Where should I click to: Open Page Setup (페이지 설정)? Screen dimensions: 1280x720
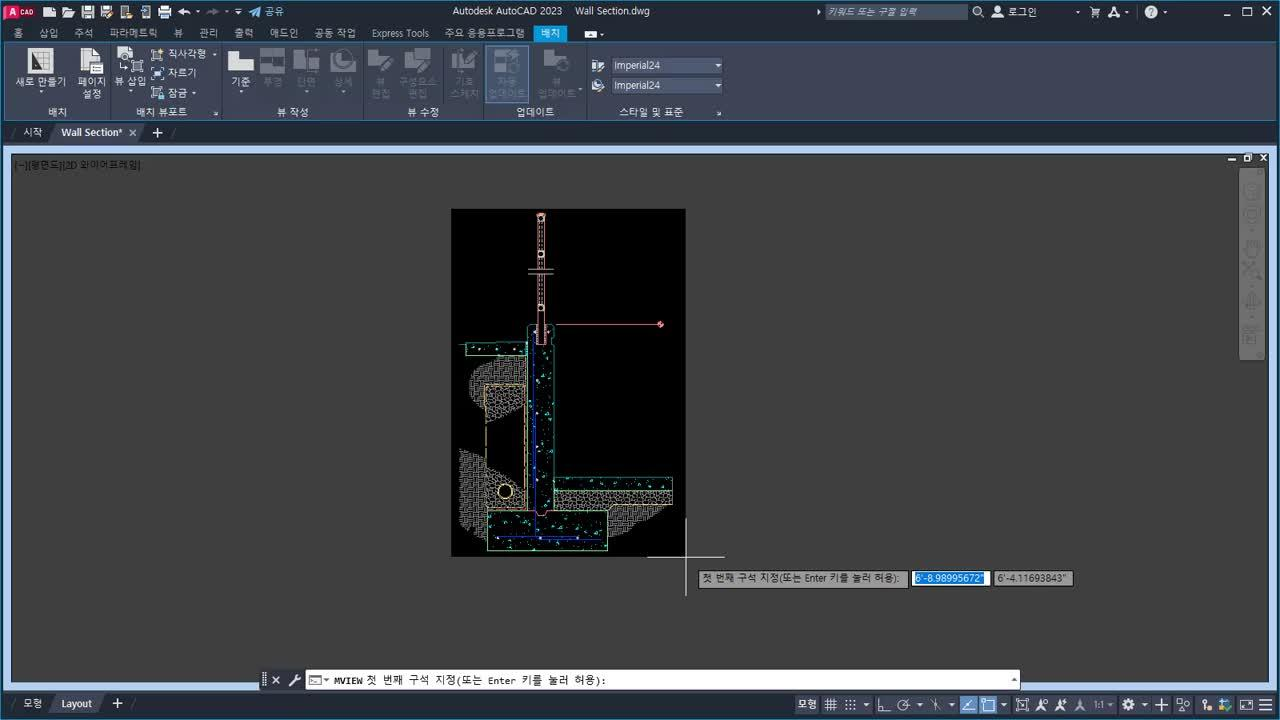[x=91, y=73]
